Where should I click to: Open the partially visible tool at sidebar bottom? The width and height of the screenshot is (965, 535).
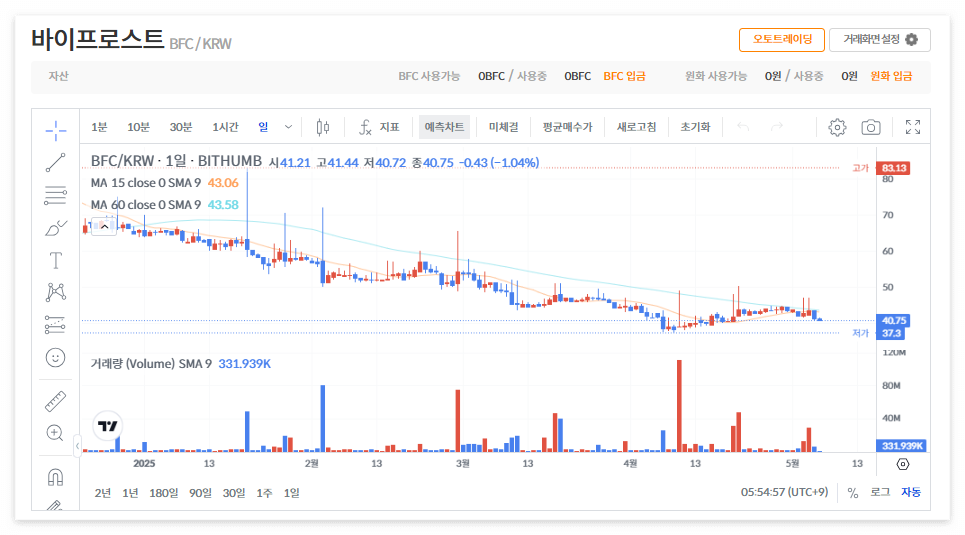point(55,505)
